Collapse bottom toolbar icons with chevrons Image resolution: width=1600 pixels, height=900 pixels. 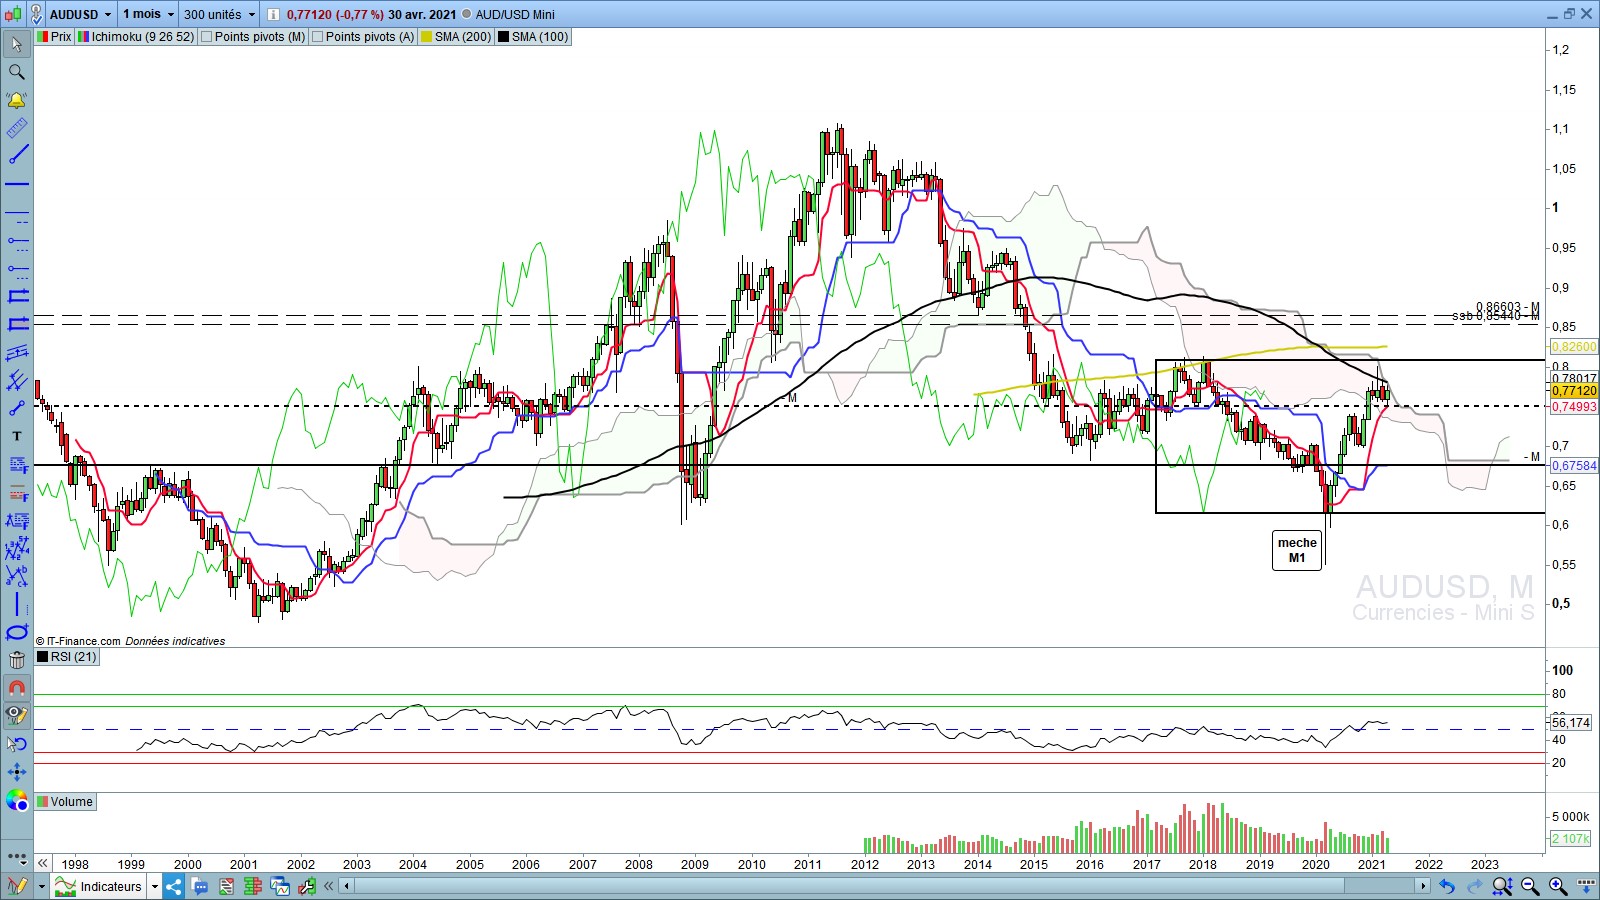[329, 886]
